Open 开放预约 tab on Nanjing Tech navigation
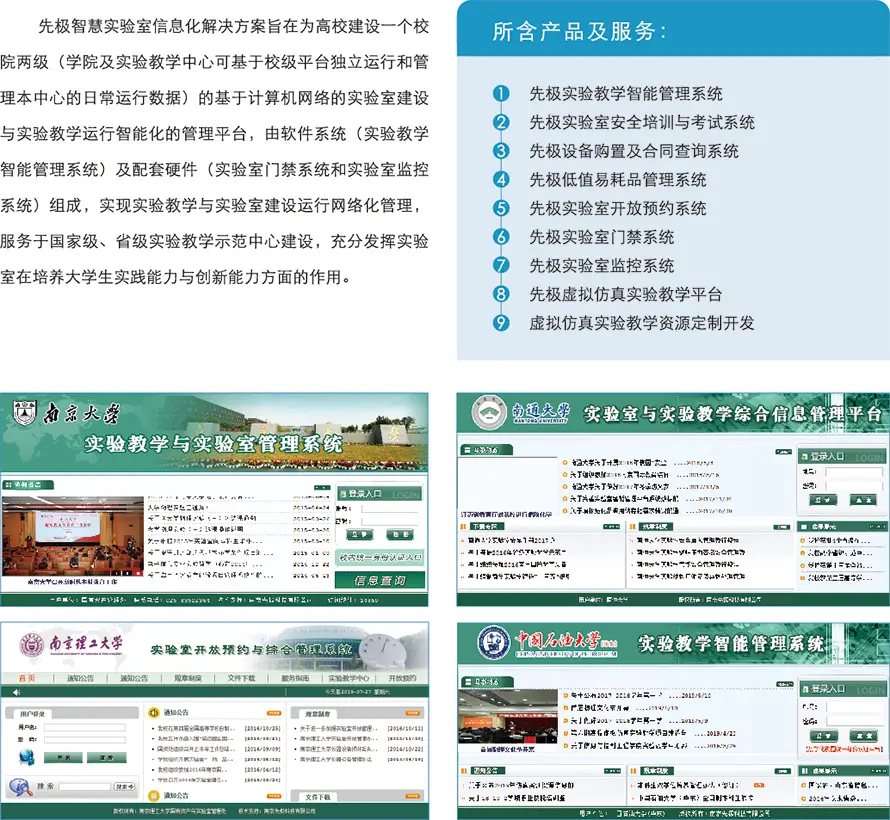The image size is (890, 820). point(402,678)
